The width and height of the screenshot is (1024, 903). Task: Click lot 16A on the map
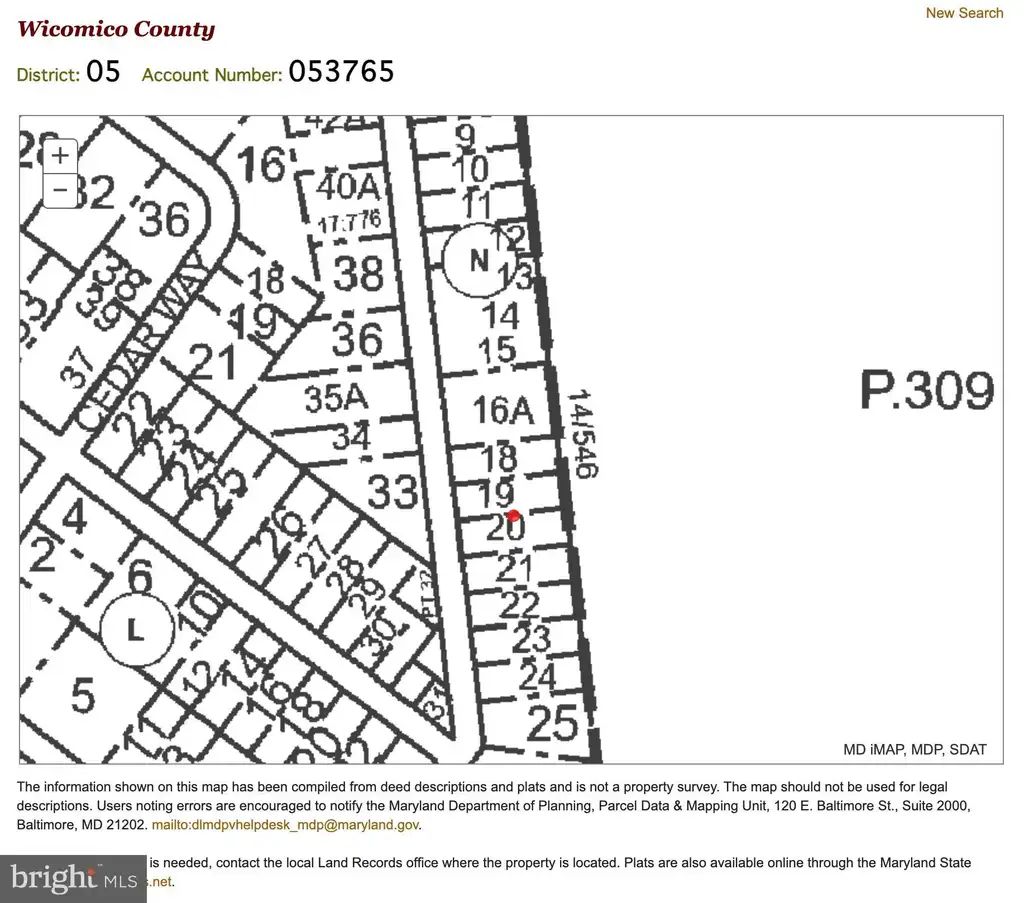(x=503, y=410)
